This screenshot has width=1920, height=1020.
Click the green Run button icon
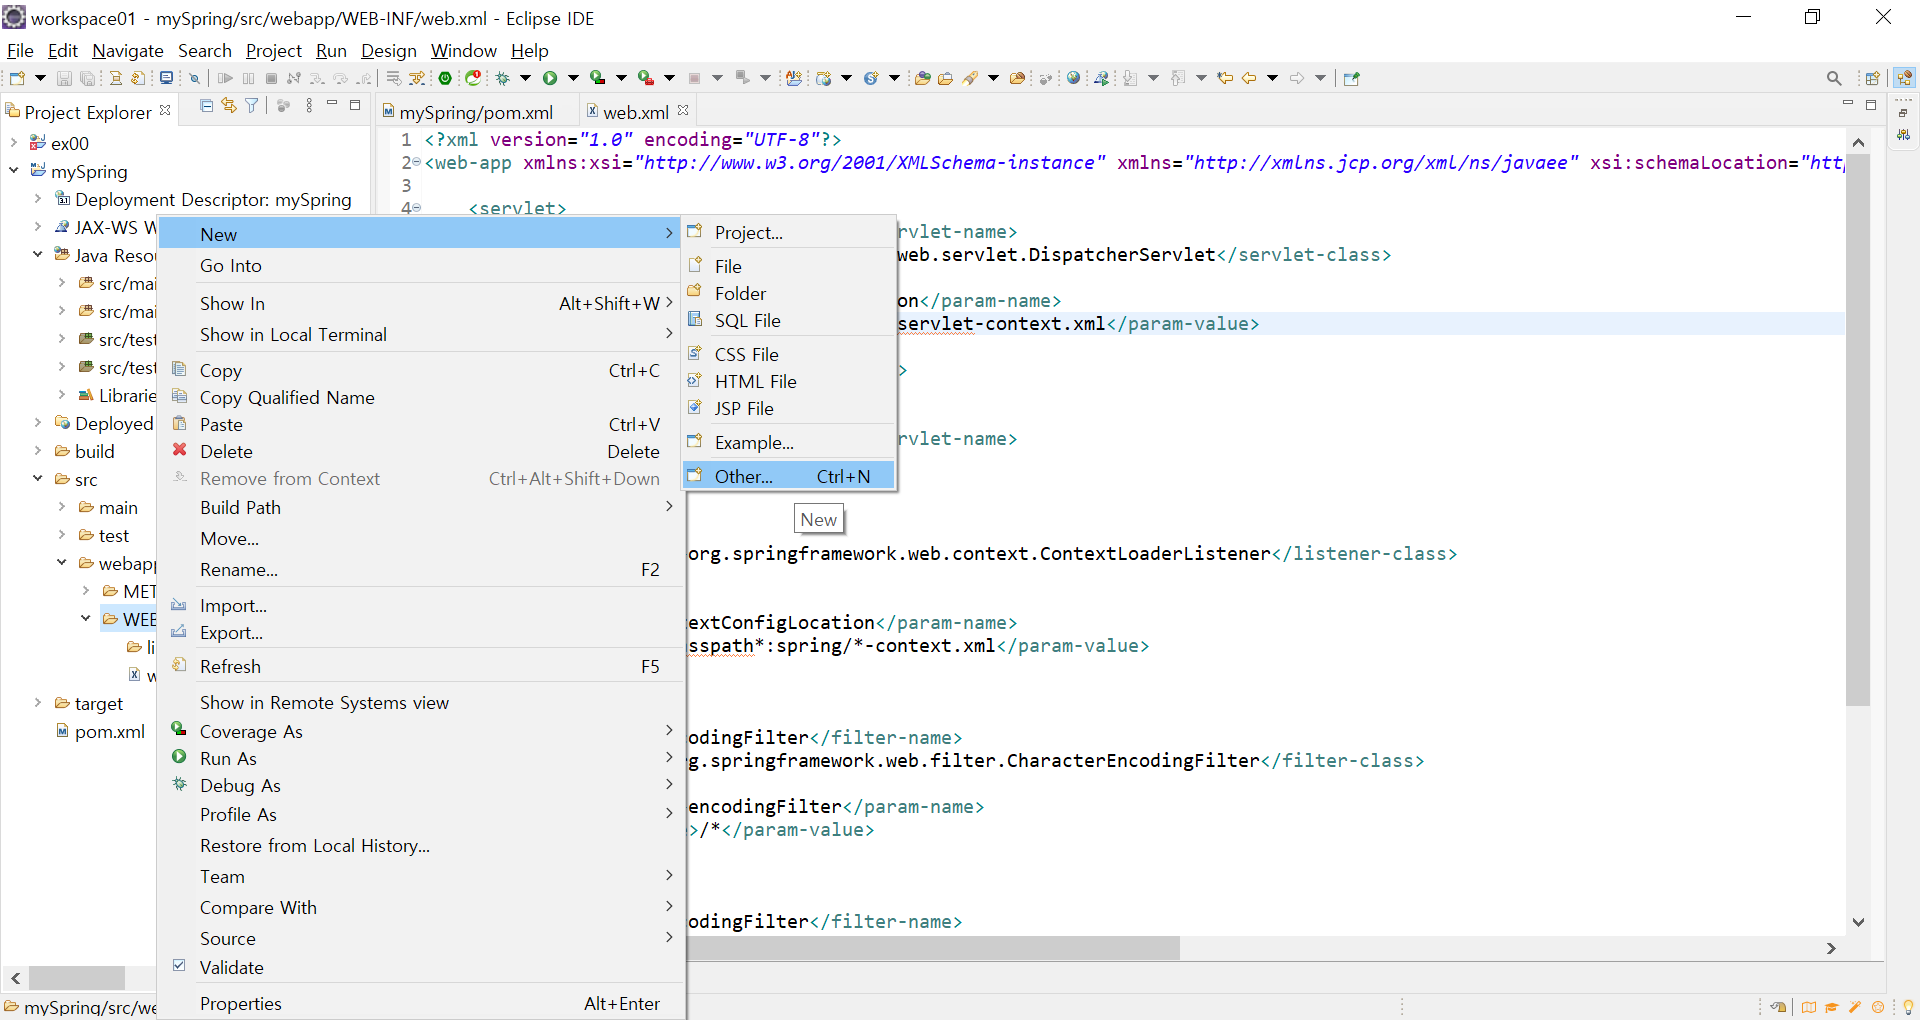click(x=550, y=78)
